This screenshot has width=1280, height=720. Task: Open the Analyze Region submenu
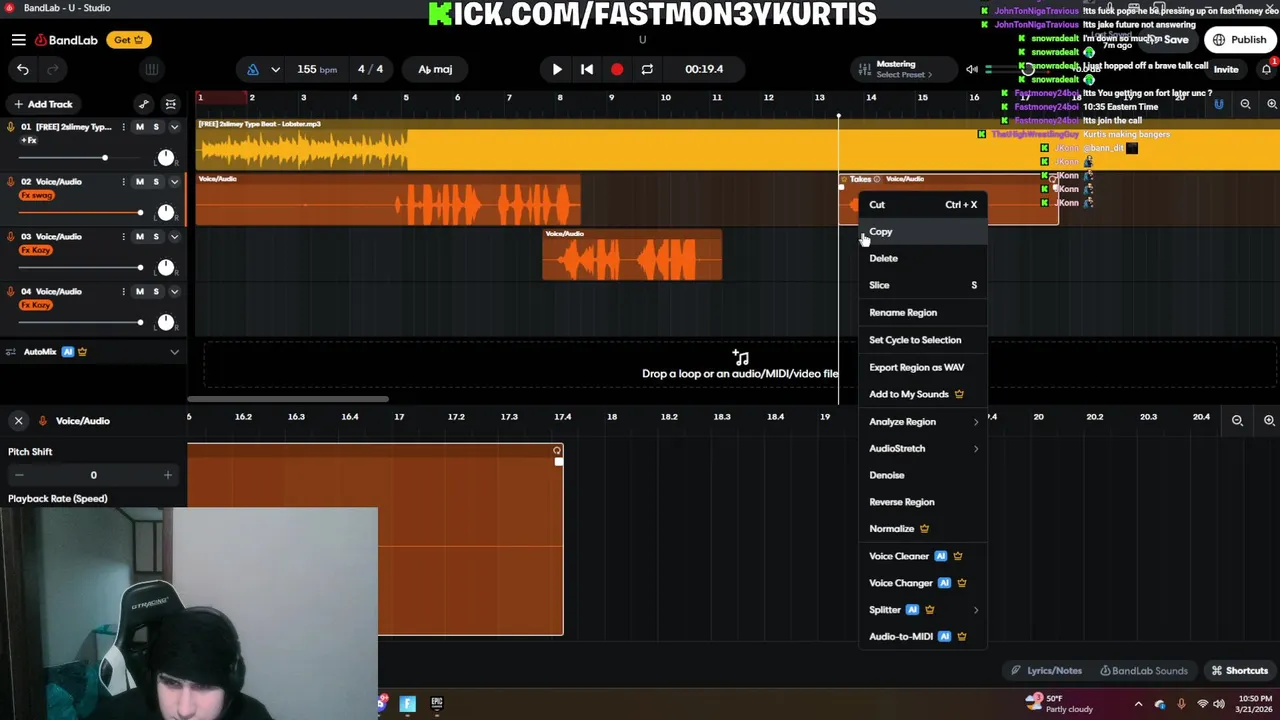pos(923,422)
